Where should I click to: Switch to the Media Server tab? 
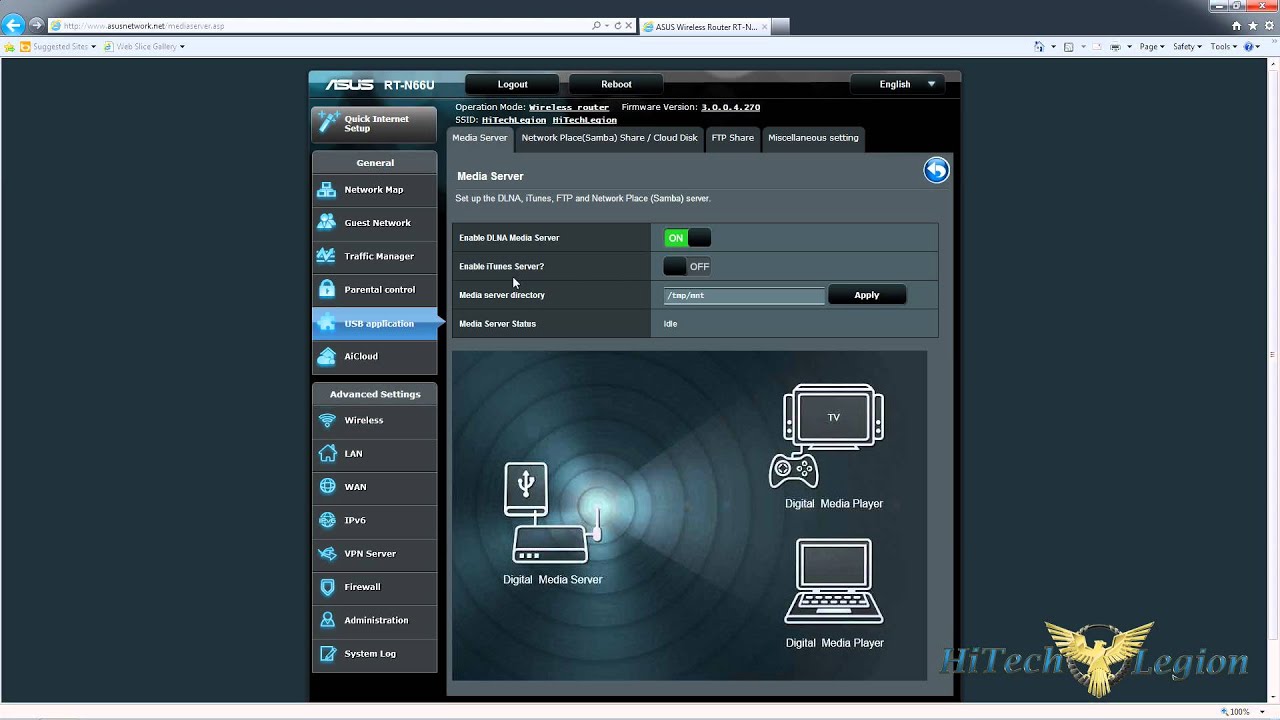[480, 138]
